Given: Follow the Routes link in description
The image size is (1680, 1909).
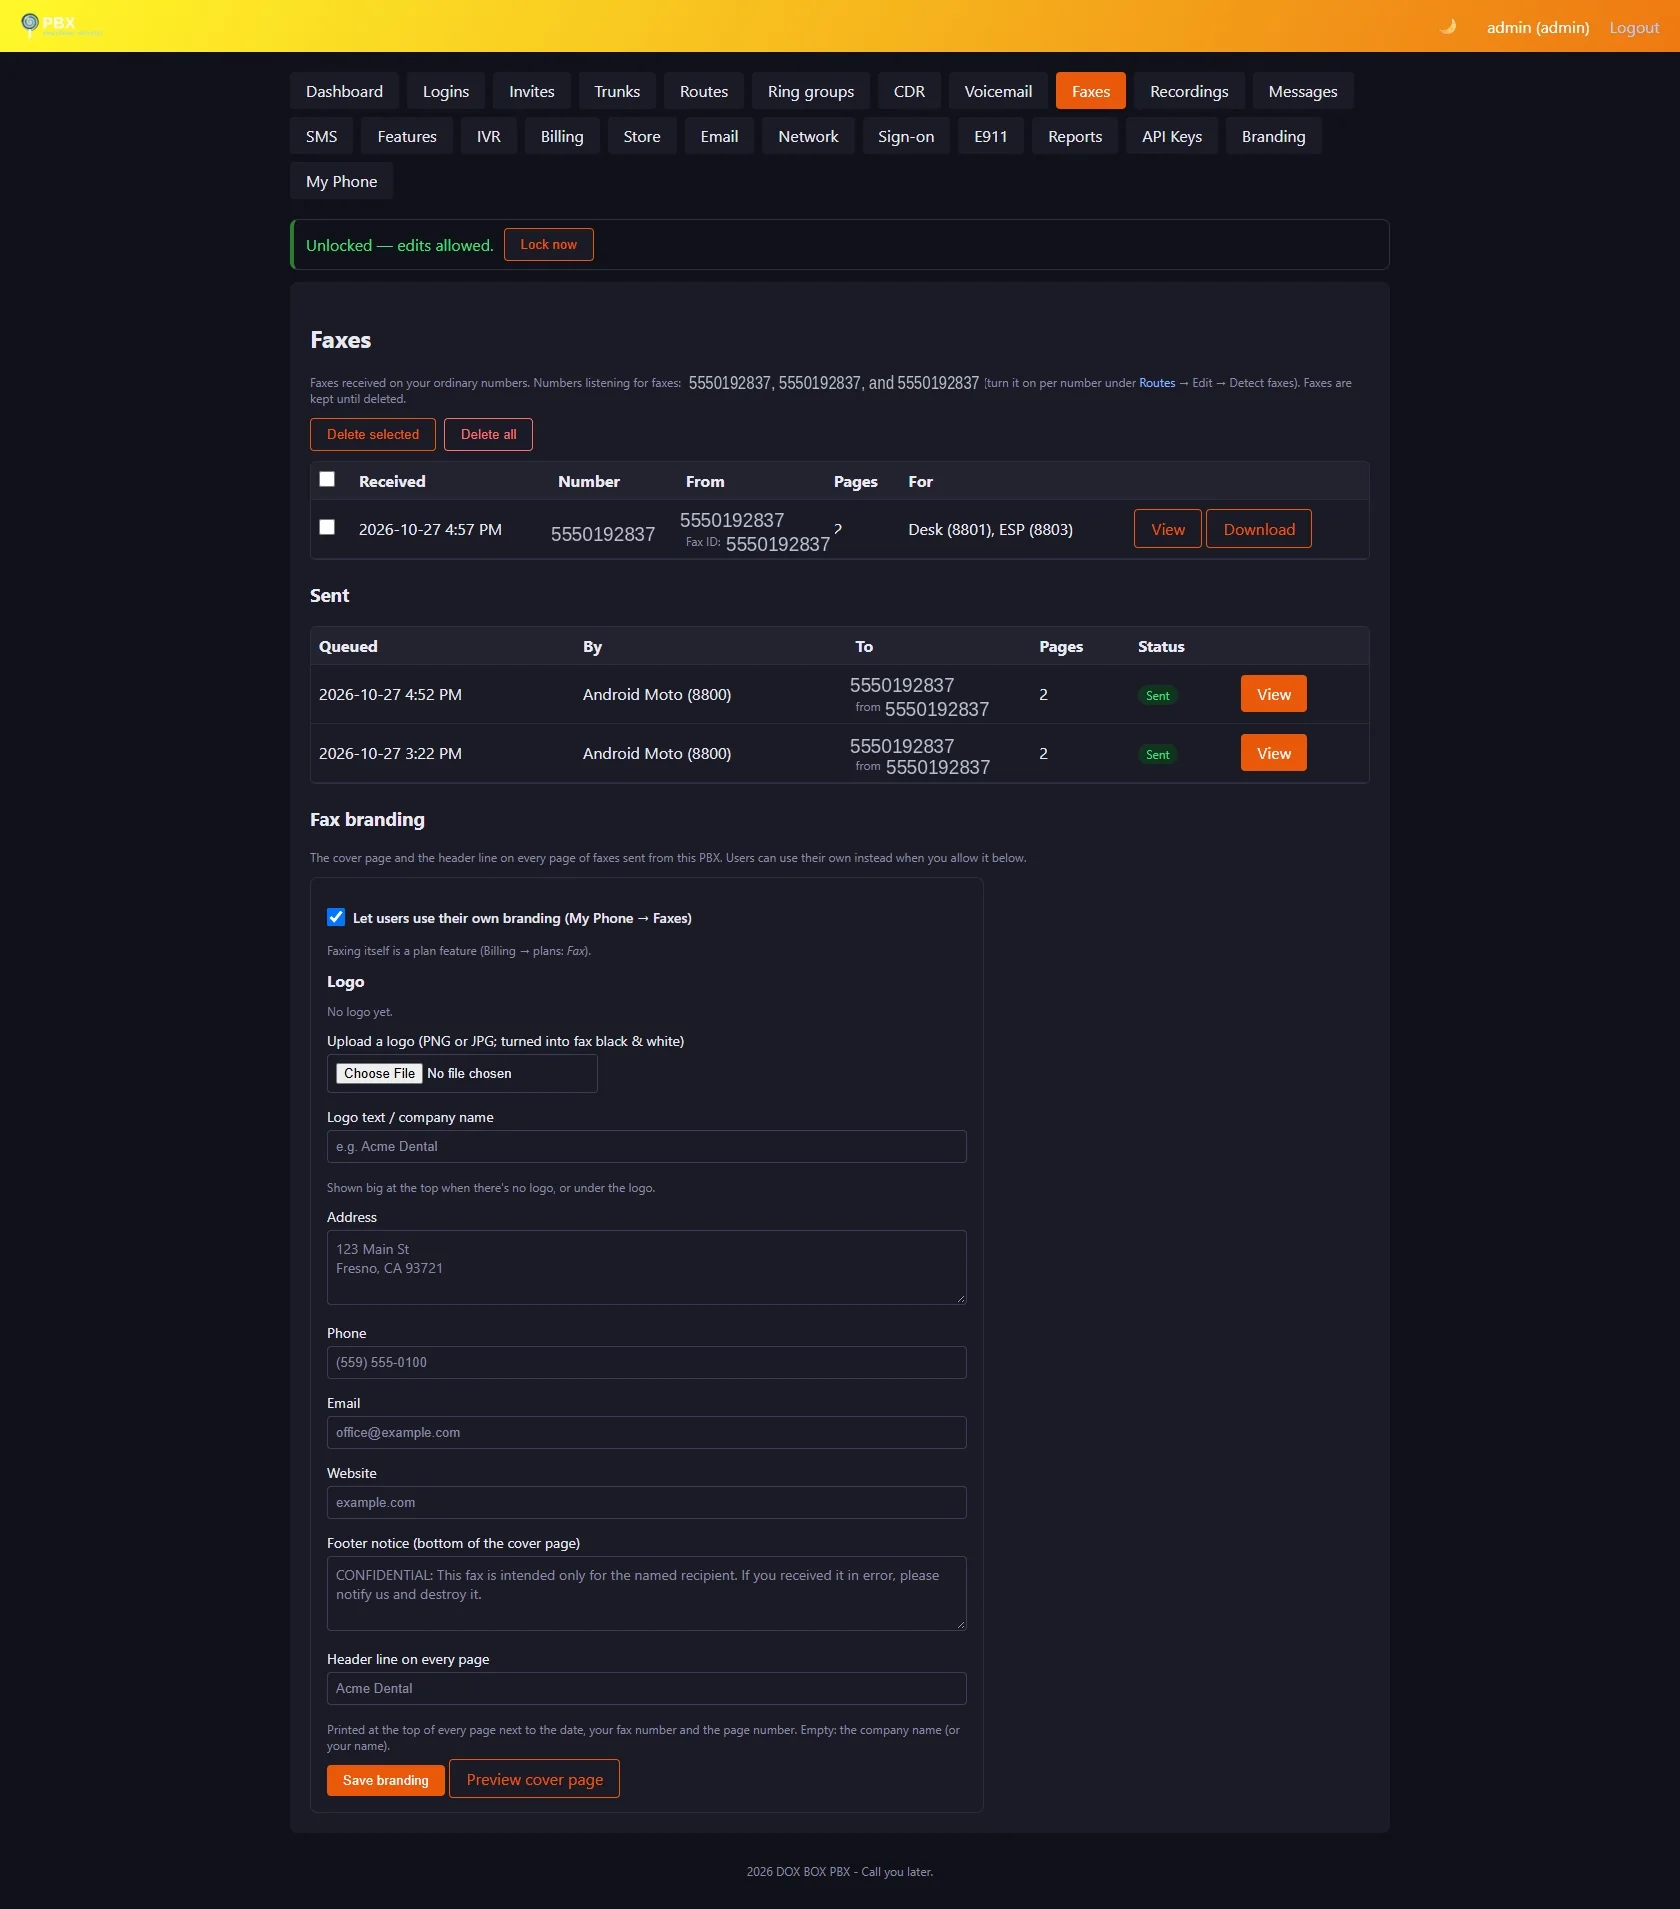Looking at the screenshot, I should (x=1157, y=383).
